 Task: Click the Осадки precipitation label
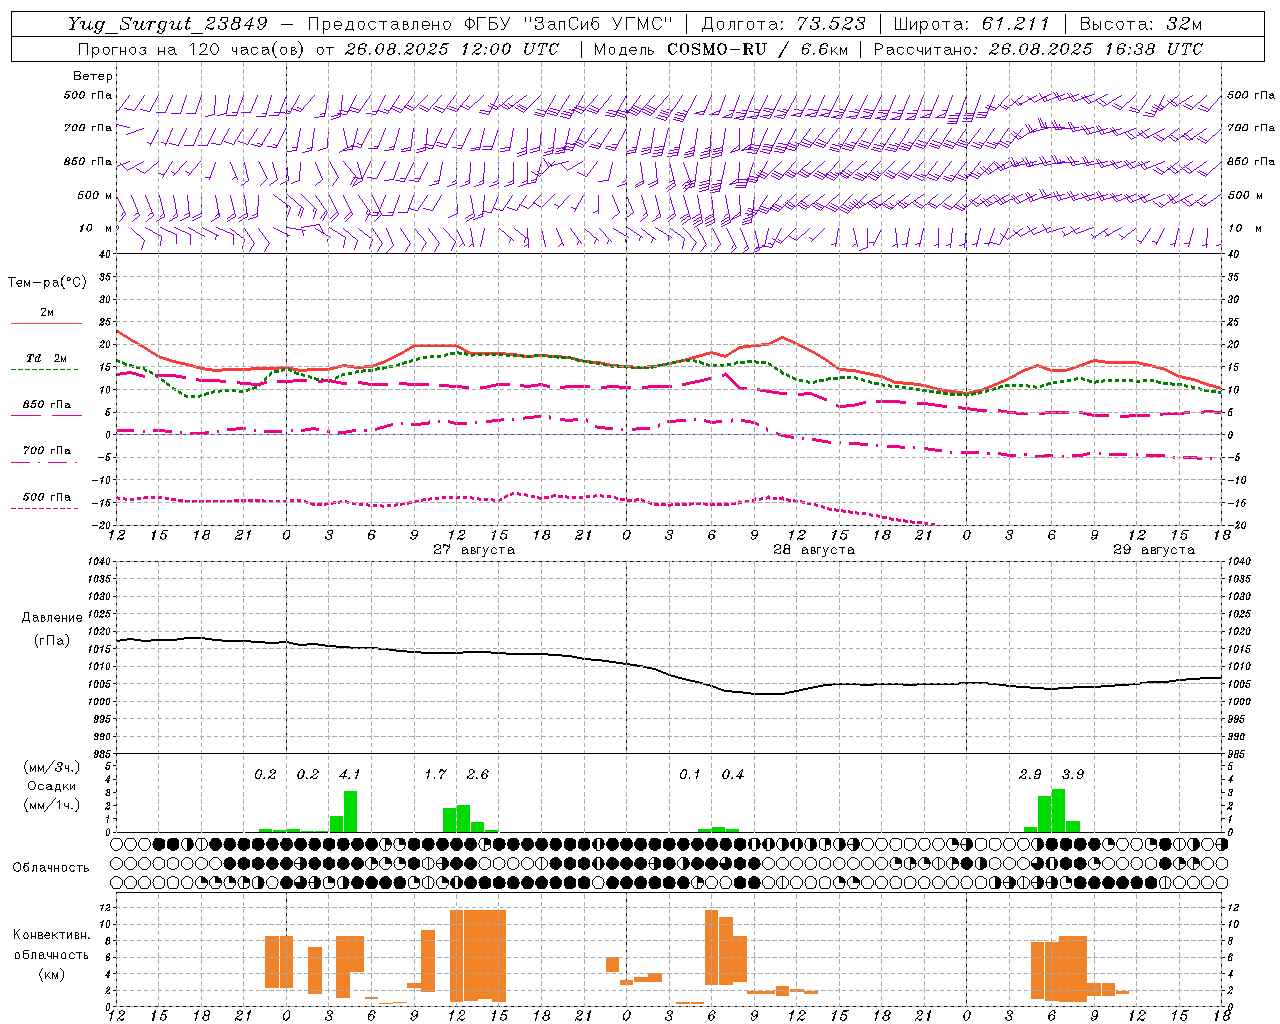pos(52,786)
